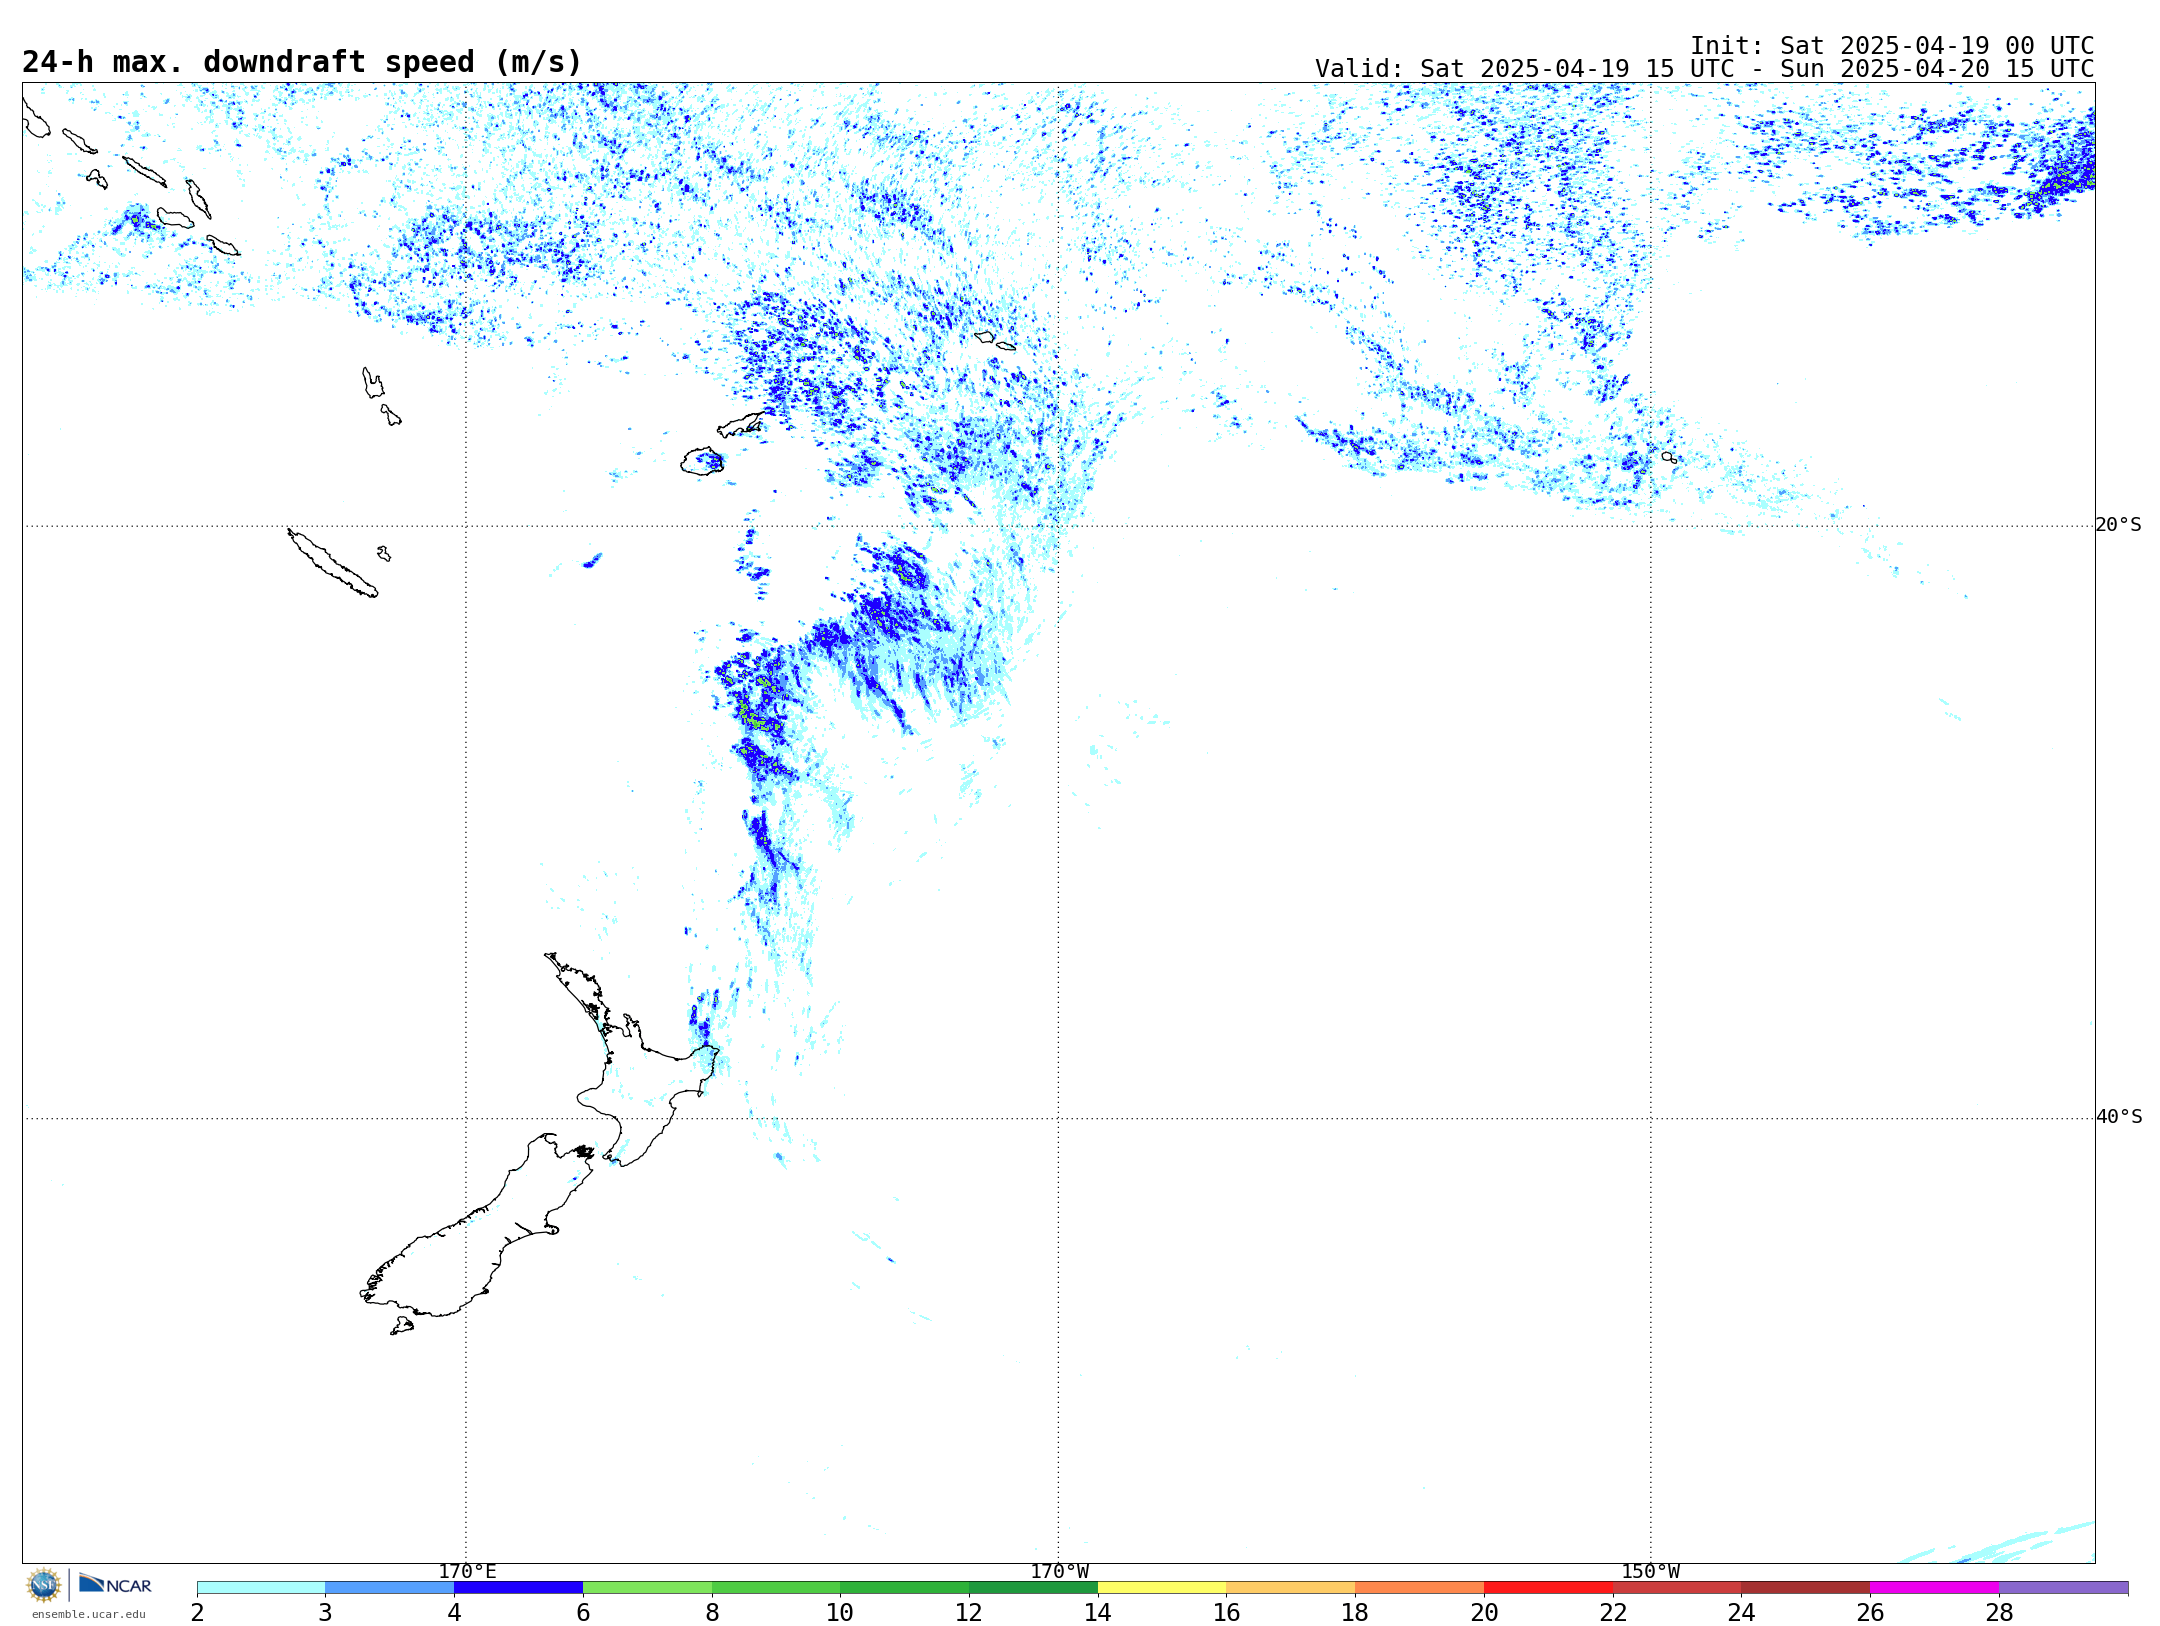Click the 170°W longitude label

1059,1572
